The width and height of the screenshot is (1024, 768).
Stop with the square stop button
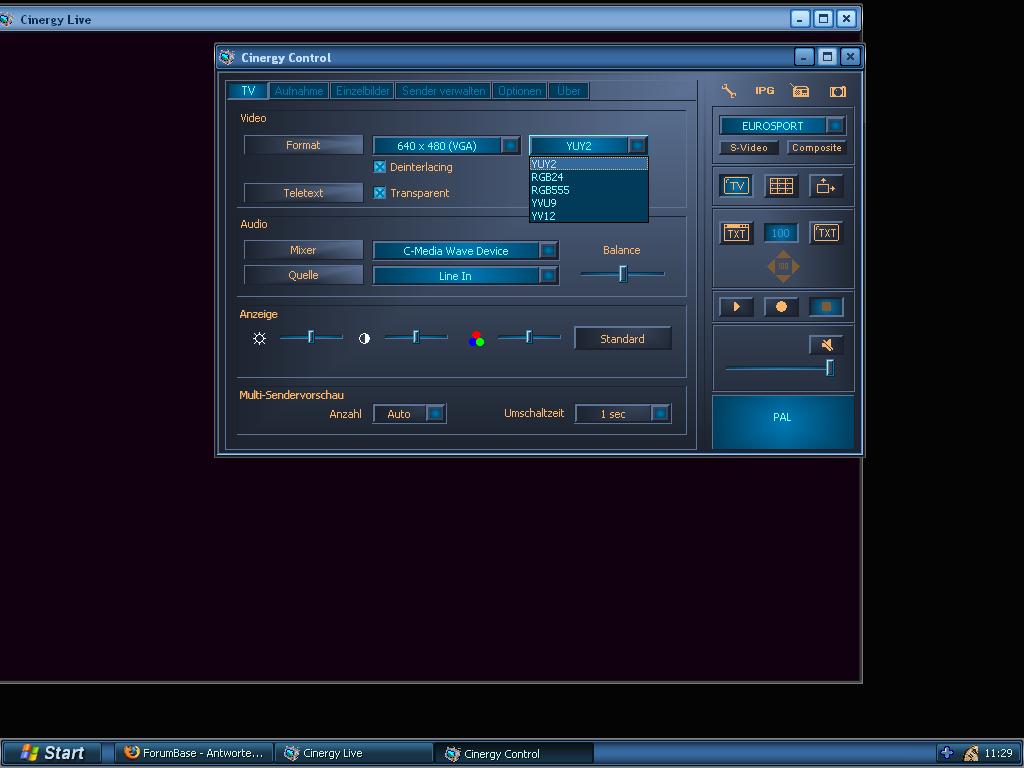point(826,307)
